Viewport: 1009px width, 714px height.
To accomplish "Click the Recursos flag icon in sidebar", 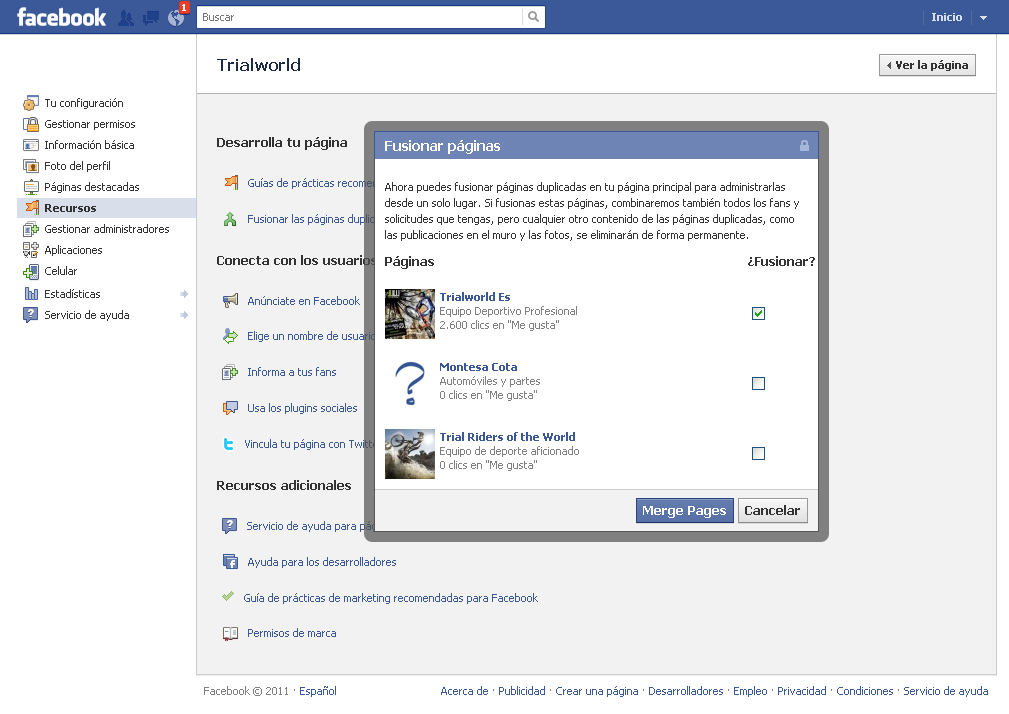I will (32, 207).
